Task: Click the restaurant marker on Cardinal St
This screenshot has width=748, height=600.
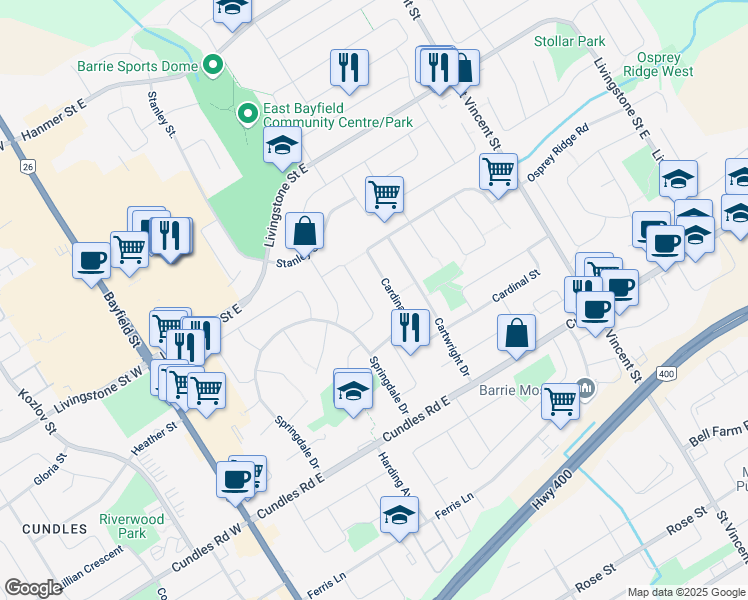Action: pos(410,331)
